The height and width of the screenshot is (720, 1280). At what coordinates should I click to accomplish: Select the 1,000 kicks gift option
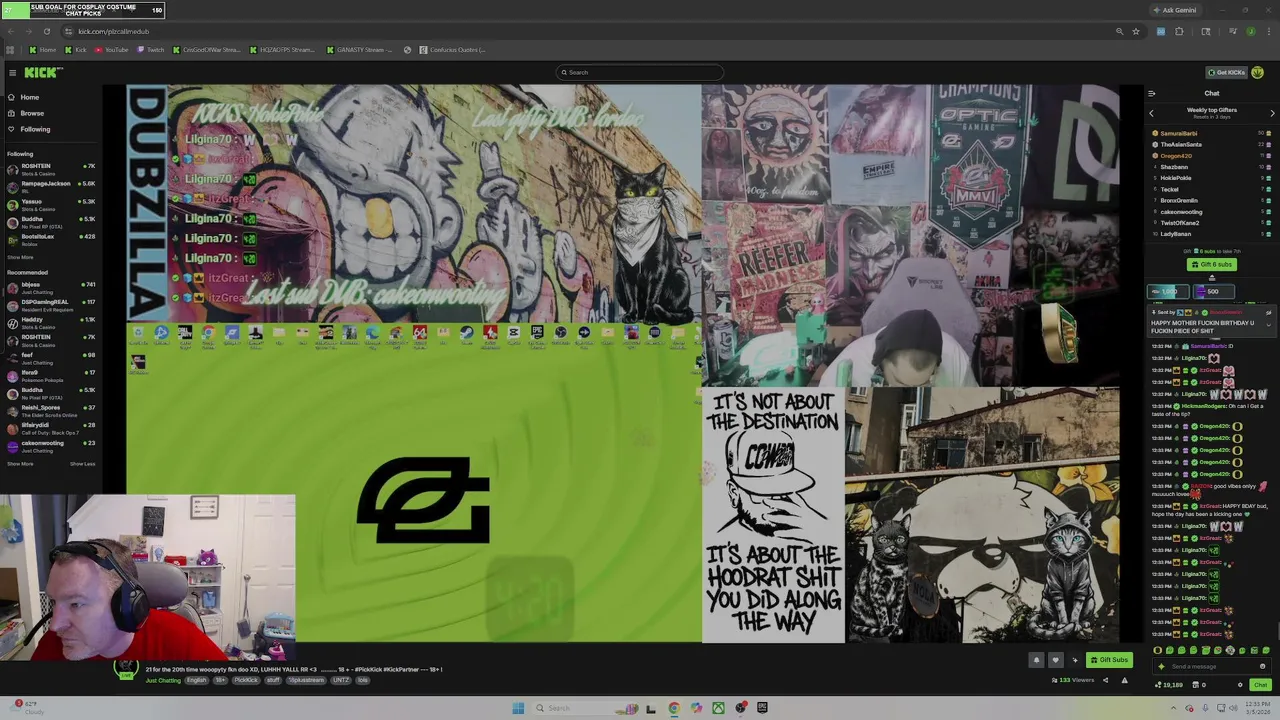[1168, 292]
